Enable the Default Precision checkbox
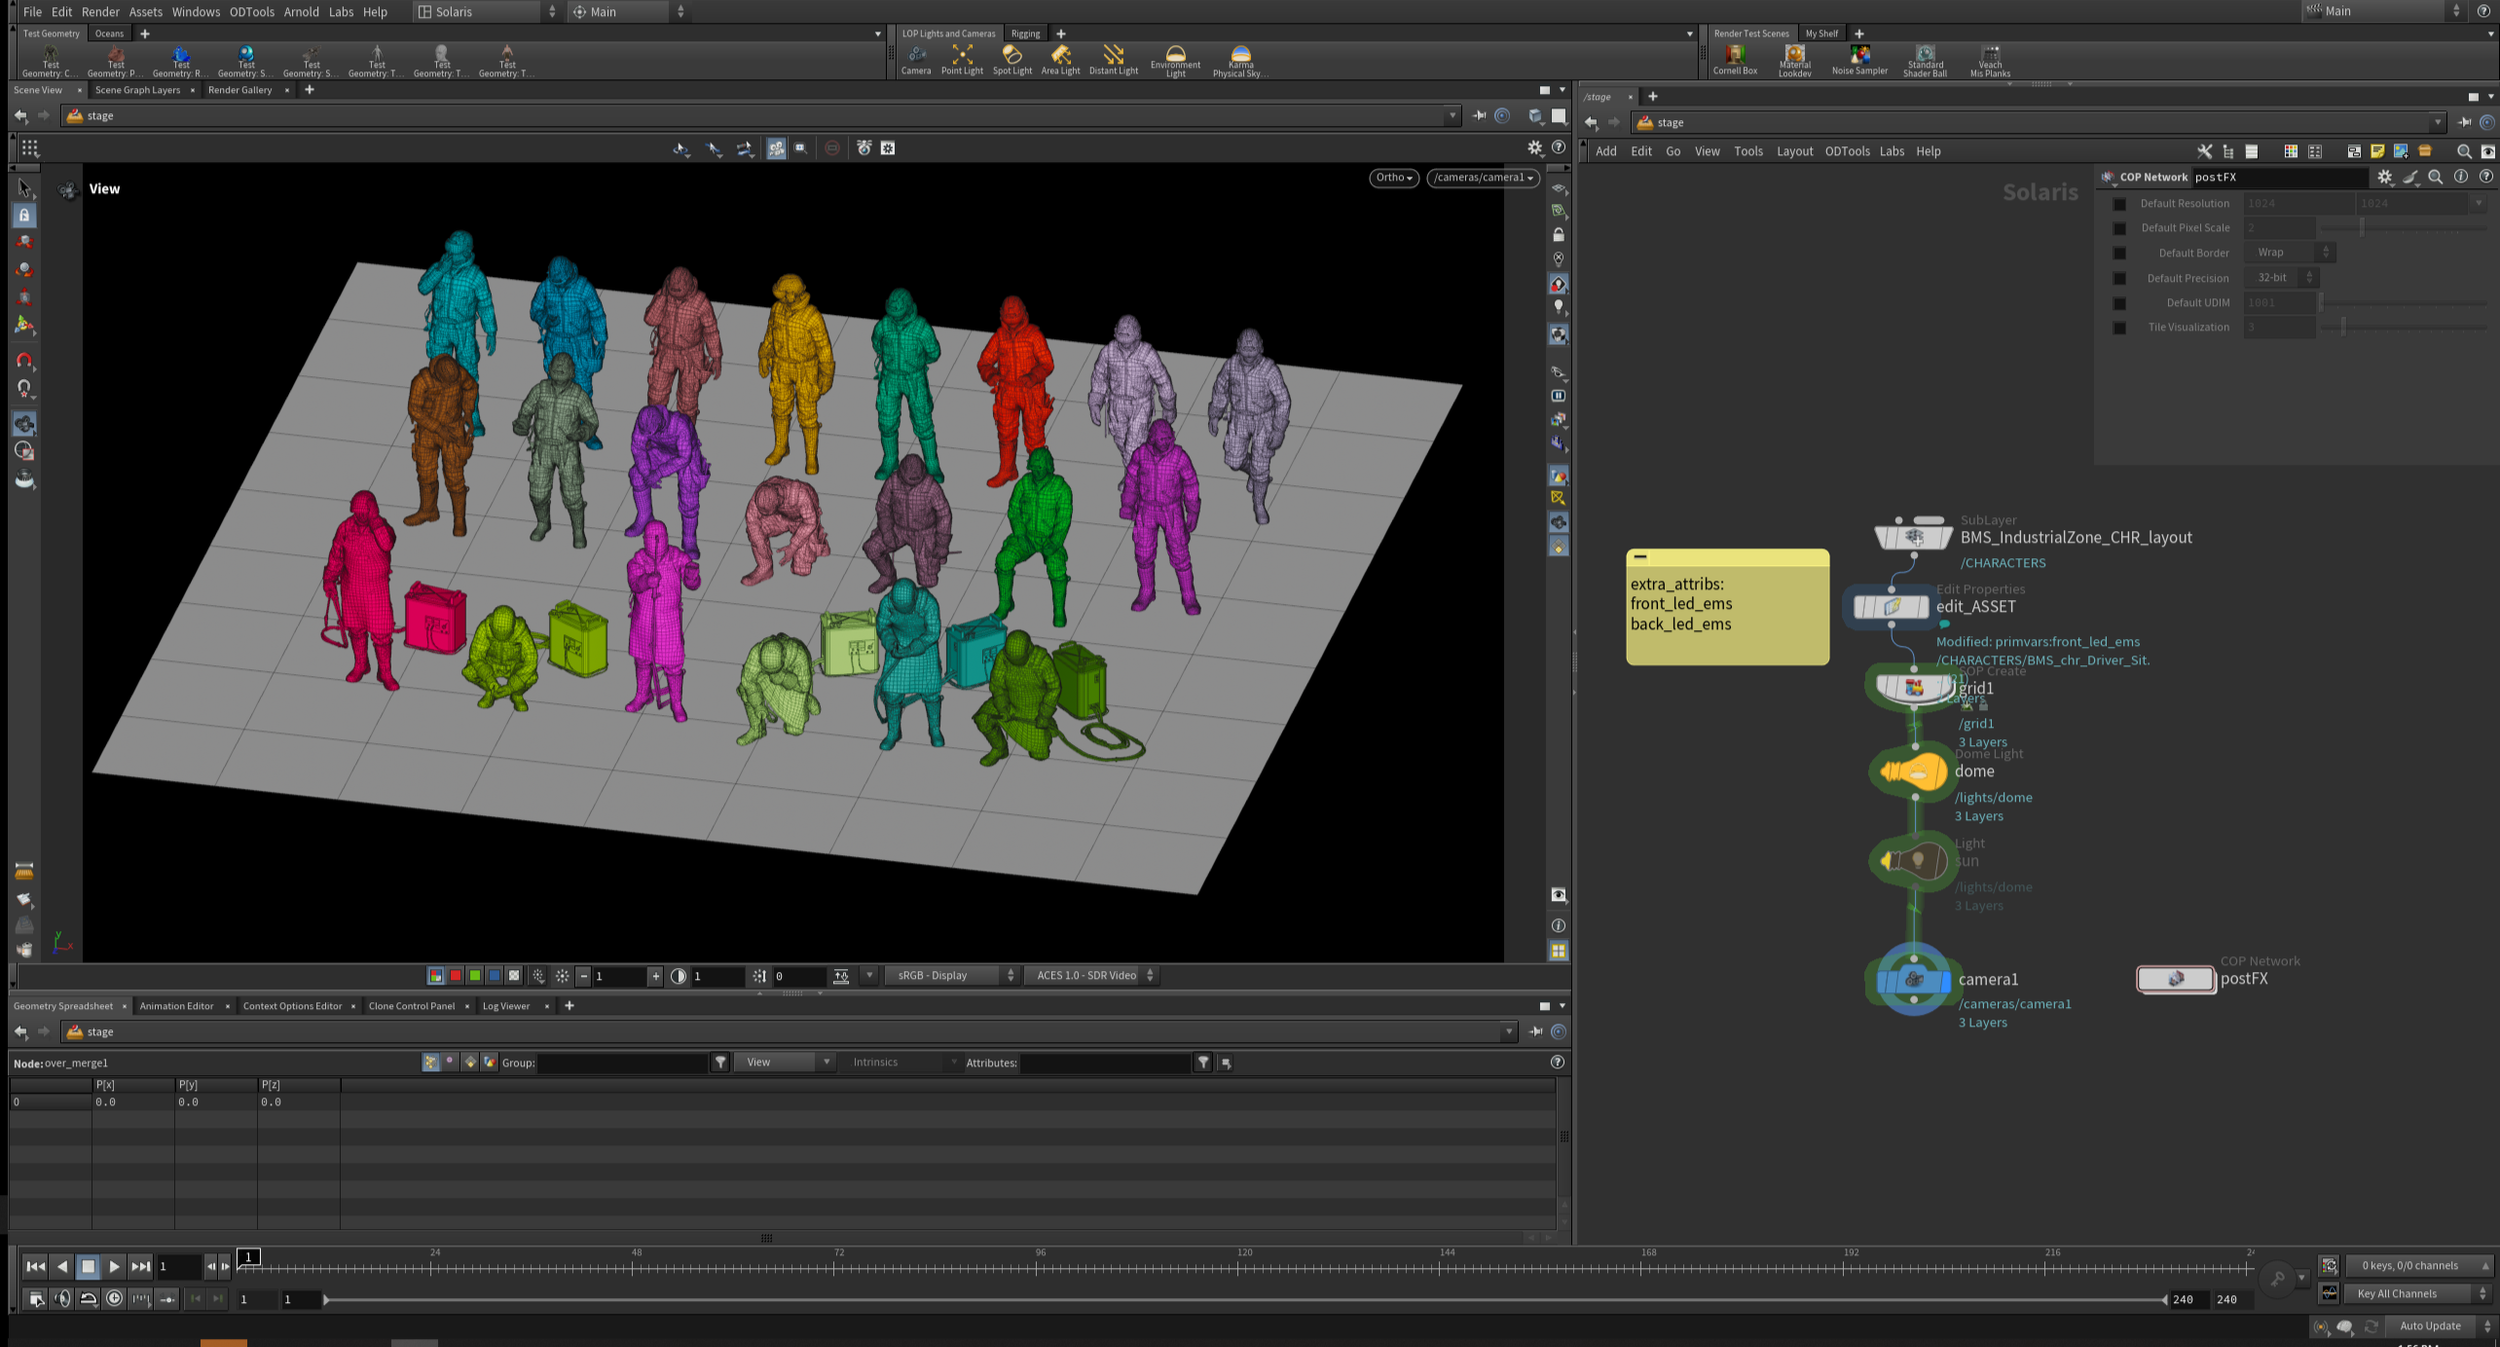2500x1347 pixels. [2119, 279]
